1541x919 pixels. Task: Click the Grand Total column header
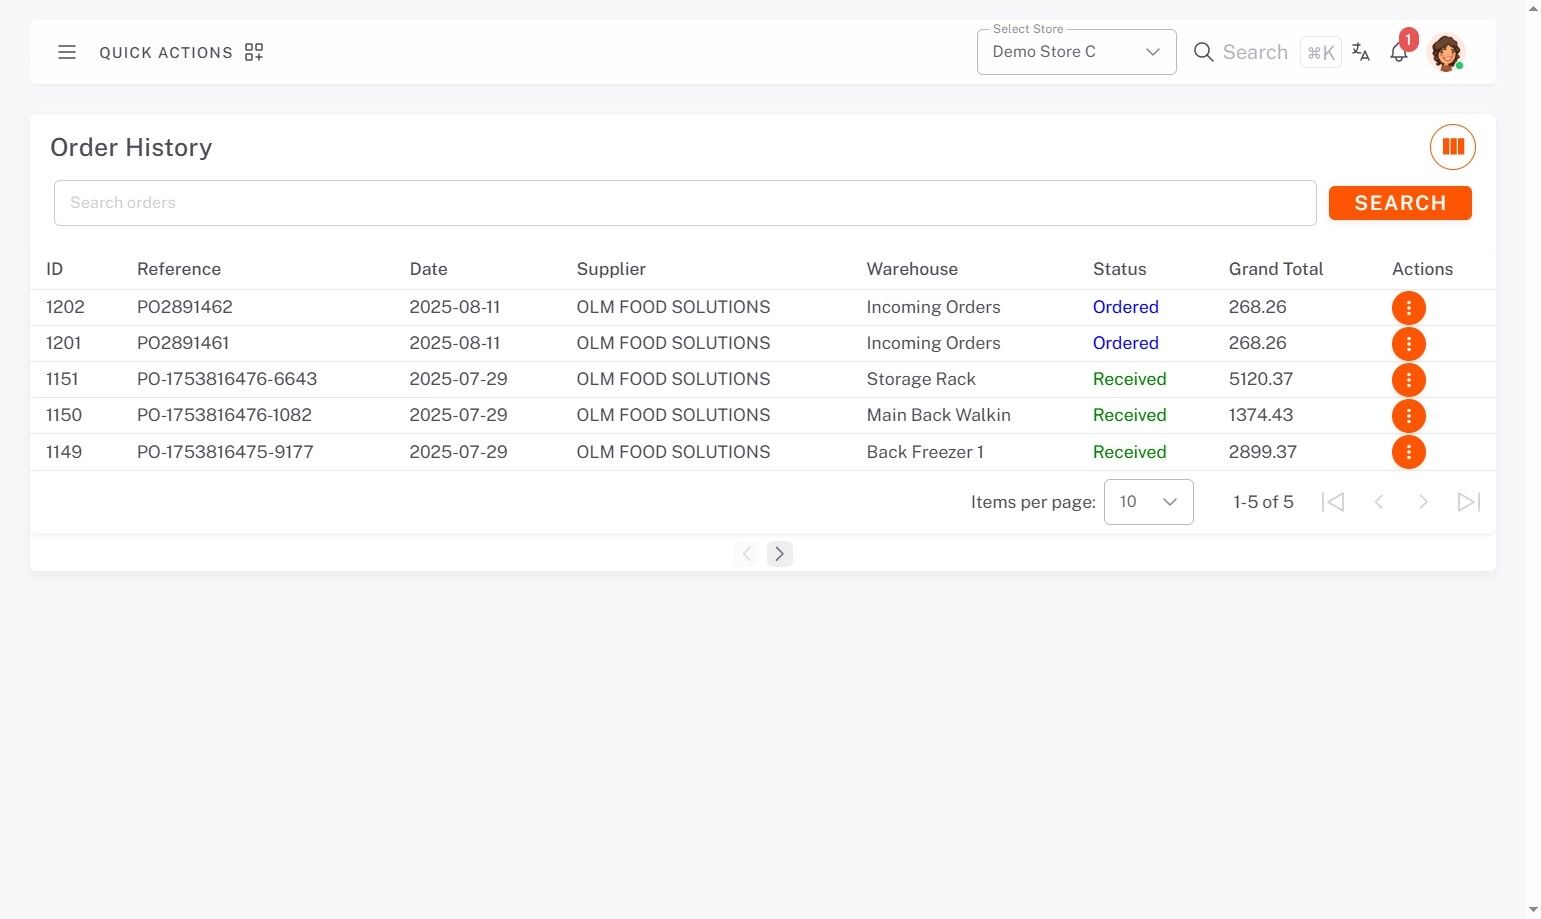point(1275,269)
